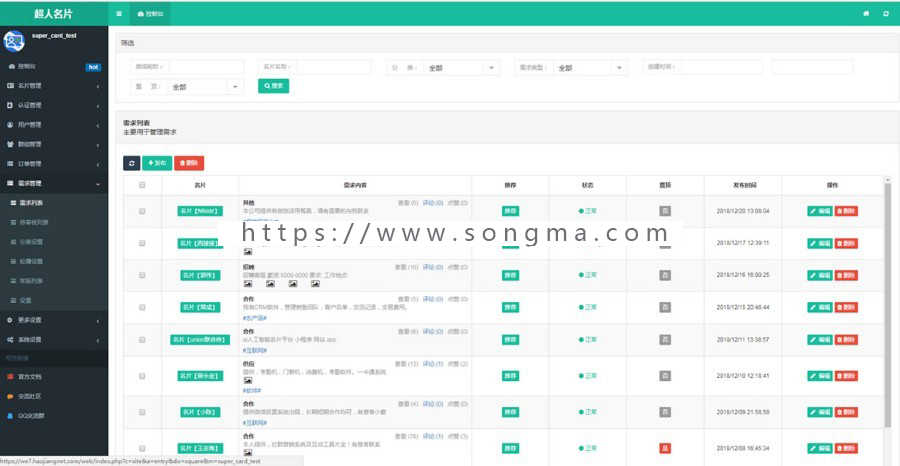
Task: Click the 推荐 badge in 12/11 row
Action: [x=510, y=339]
